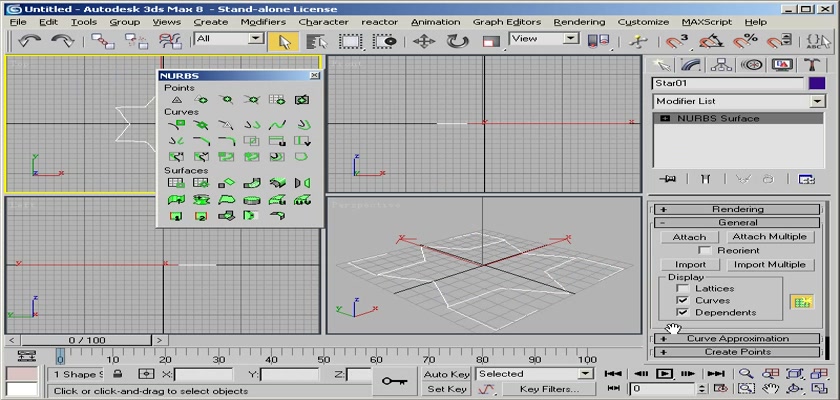
Task: Click the Pin Stack icon
Action: tap(668, 179)
